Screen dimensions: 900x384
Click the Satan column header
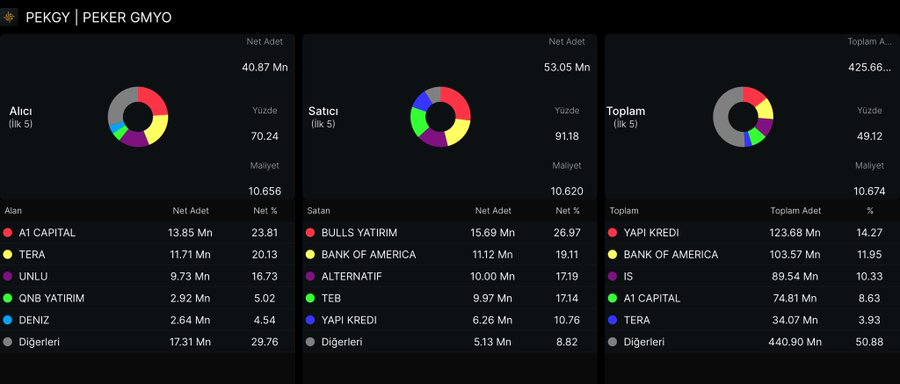coord(319,211)
